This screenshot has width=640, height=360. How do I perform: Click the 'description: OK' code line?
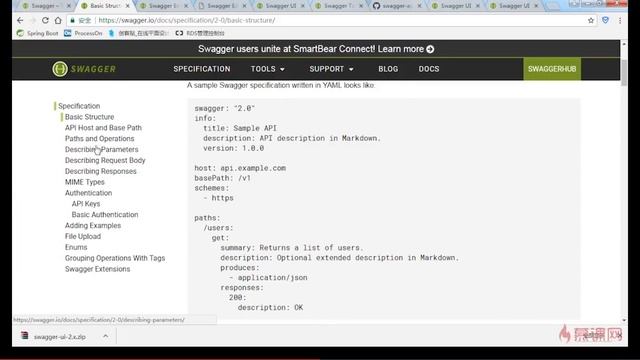click(270, 307)
